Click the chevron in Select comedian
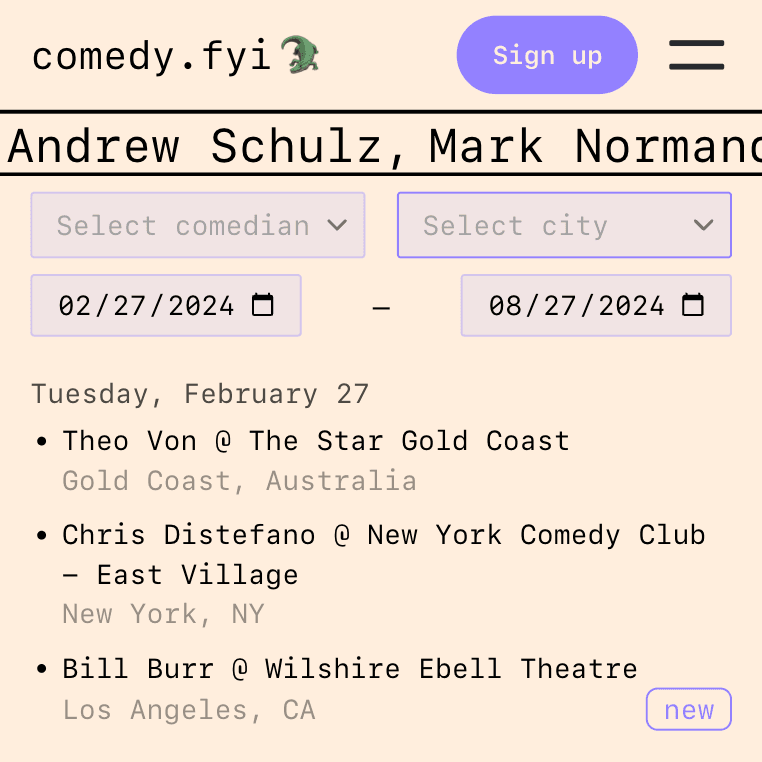762x762 pixels. click(337, 225)
